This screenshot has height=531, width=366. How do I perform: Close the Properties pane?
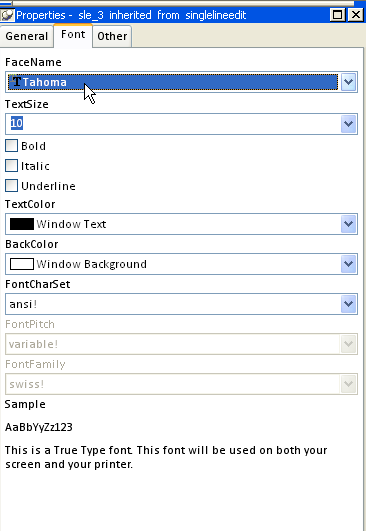click(356, 15)
